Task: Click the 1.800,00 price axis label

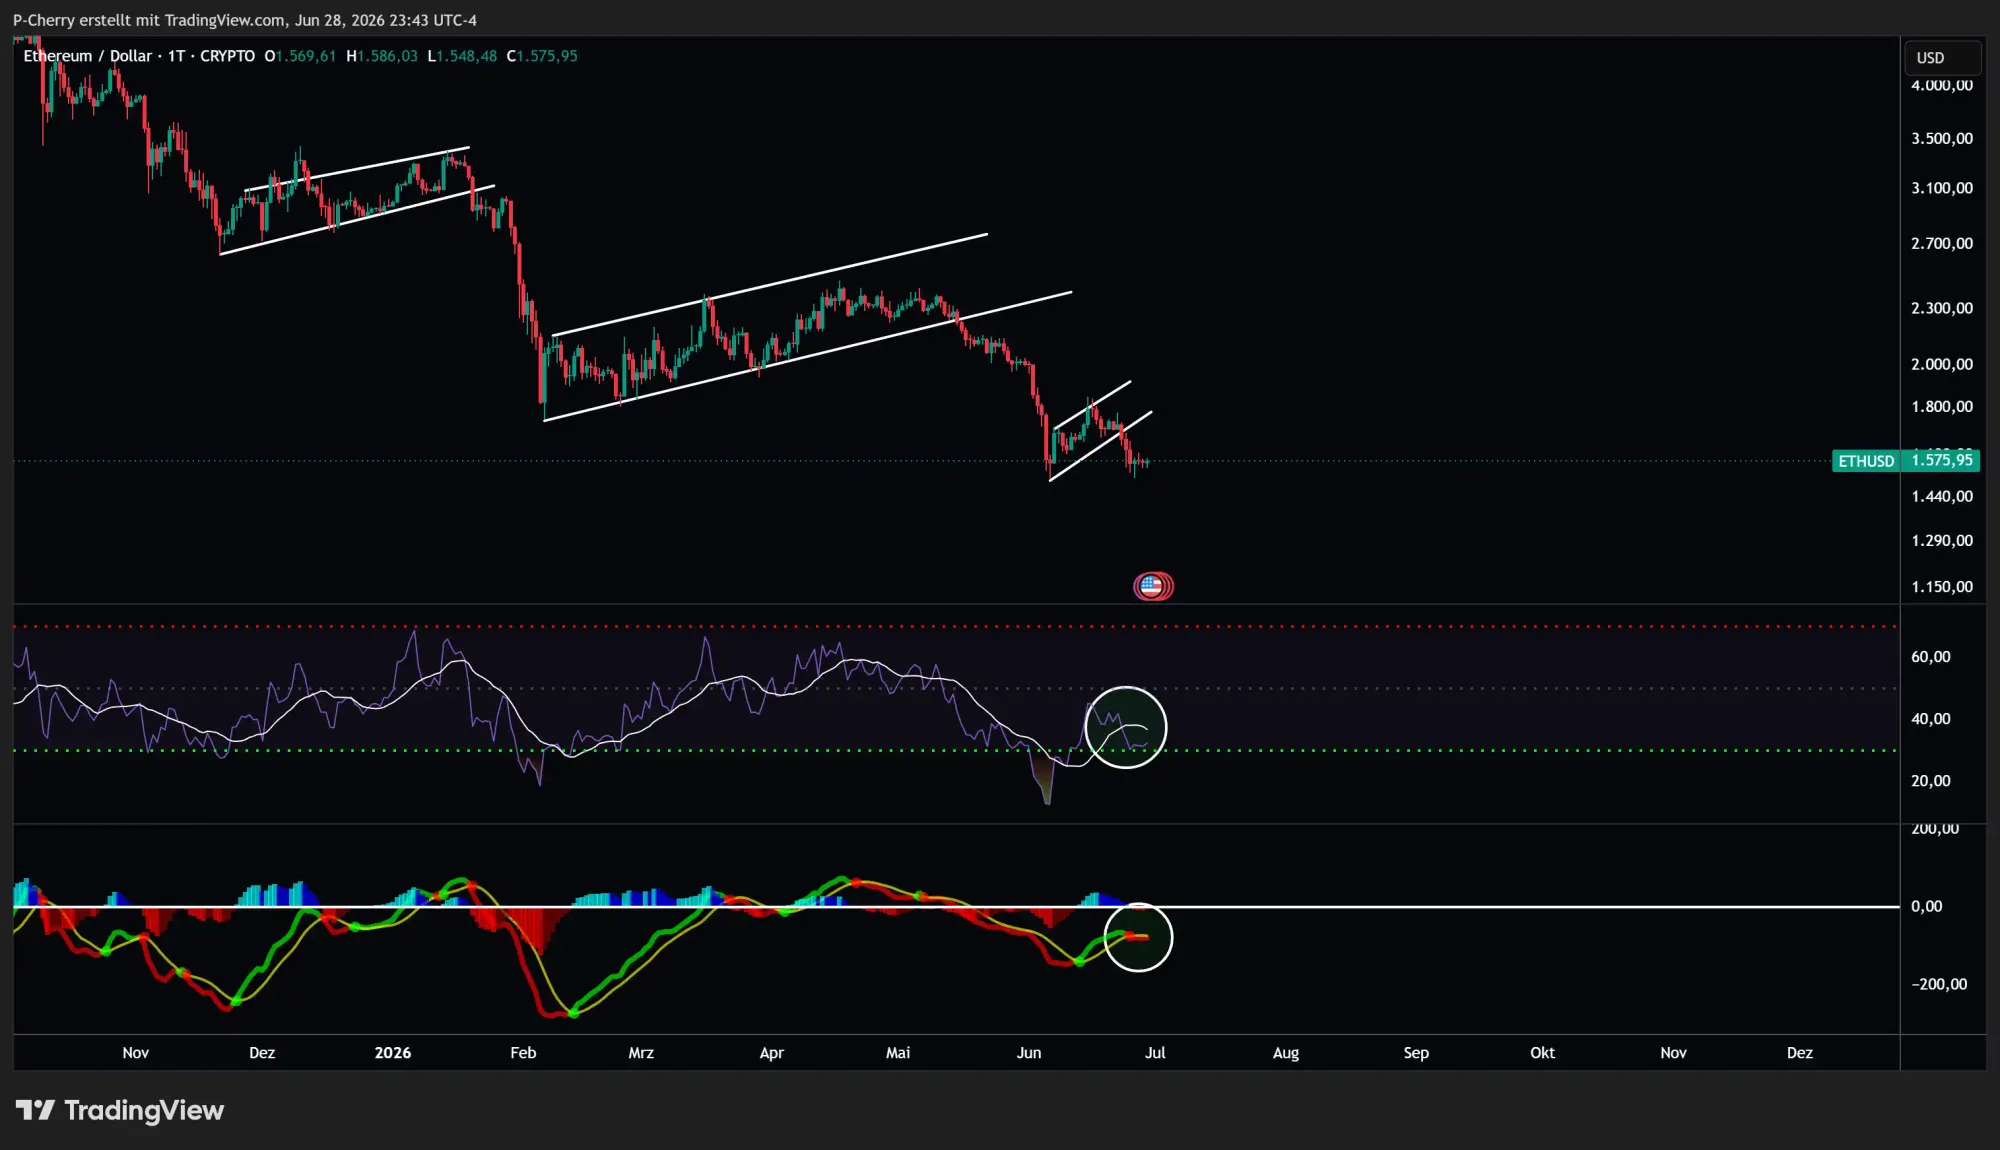Action: (x=1942, y=407)
